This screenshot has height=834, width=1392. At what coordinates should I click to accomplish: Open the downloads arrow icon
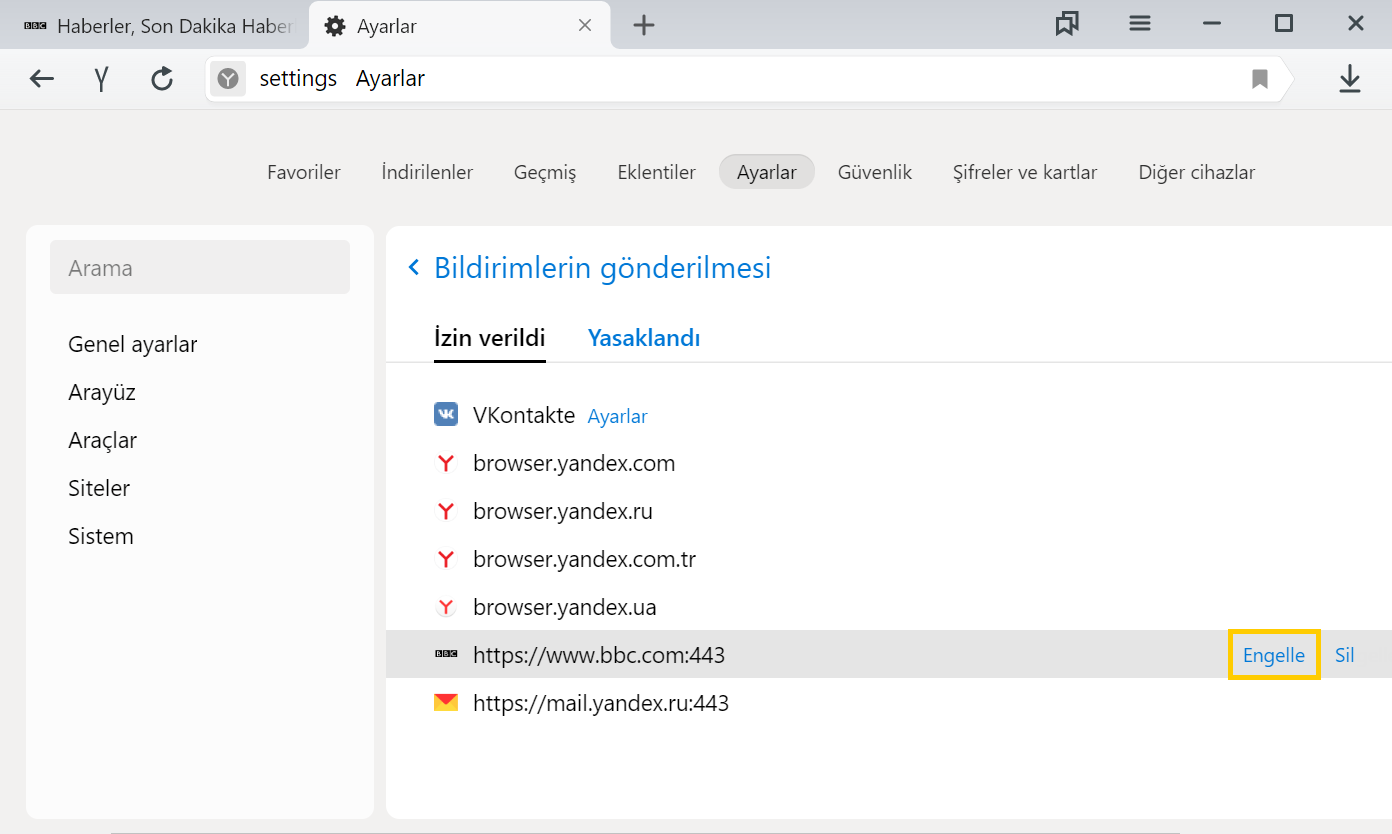[1350, 79]
